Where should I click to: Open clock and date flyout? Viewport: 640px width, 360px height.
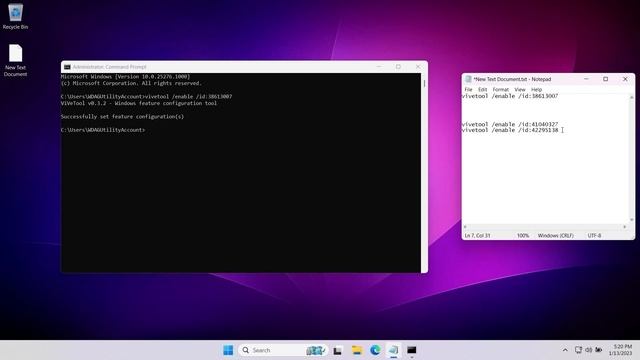point(620,350)
